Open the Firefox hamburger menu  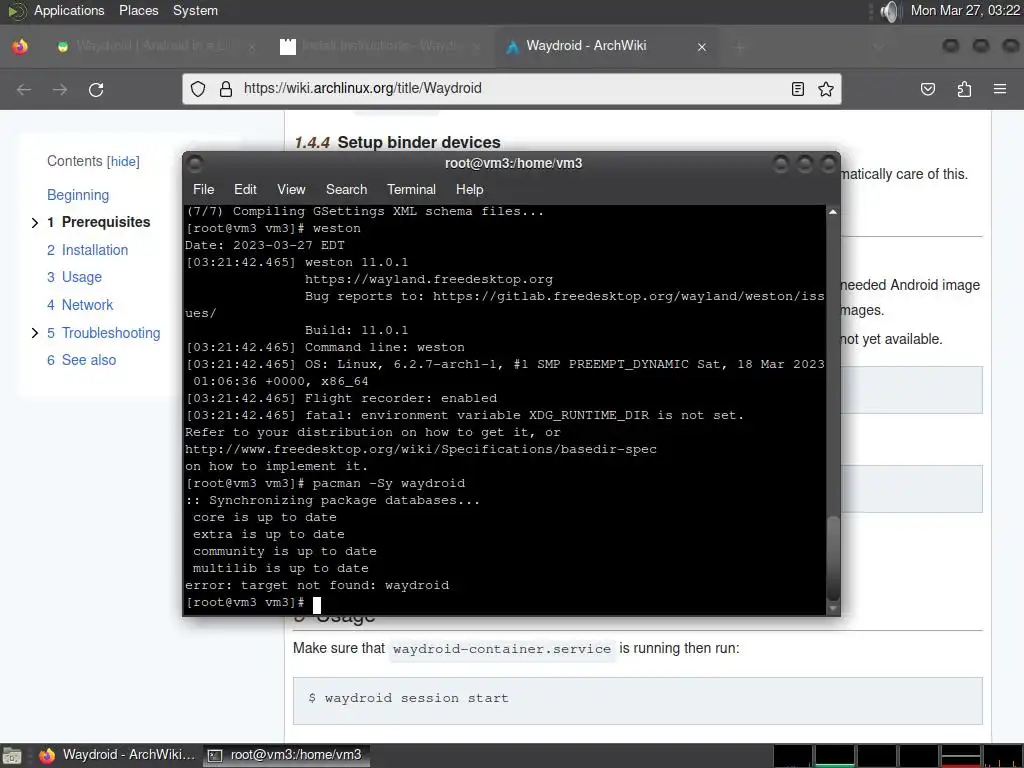pos(1000,89)
